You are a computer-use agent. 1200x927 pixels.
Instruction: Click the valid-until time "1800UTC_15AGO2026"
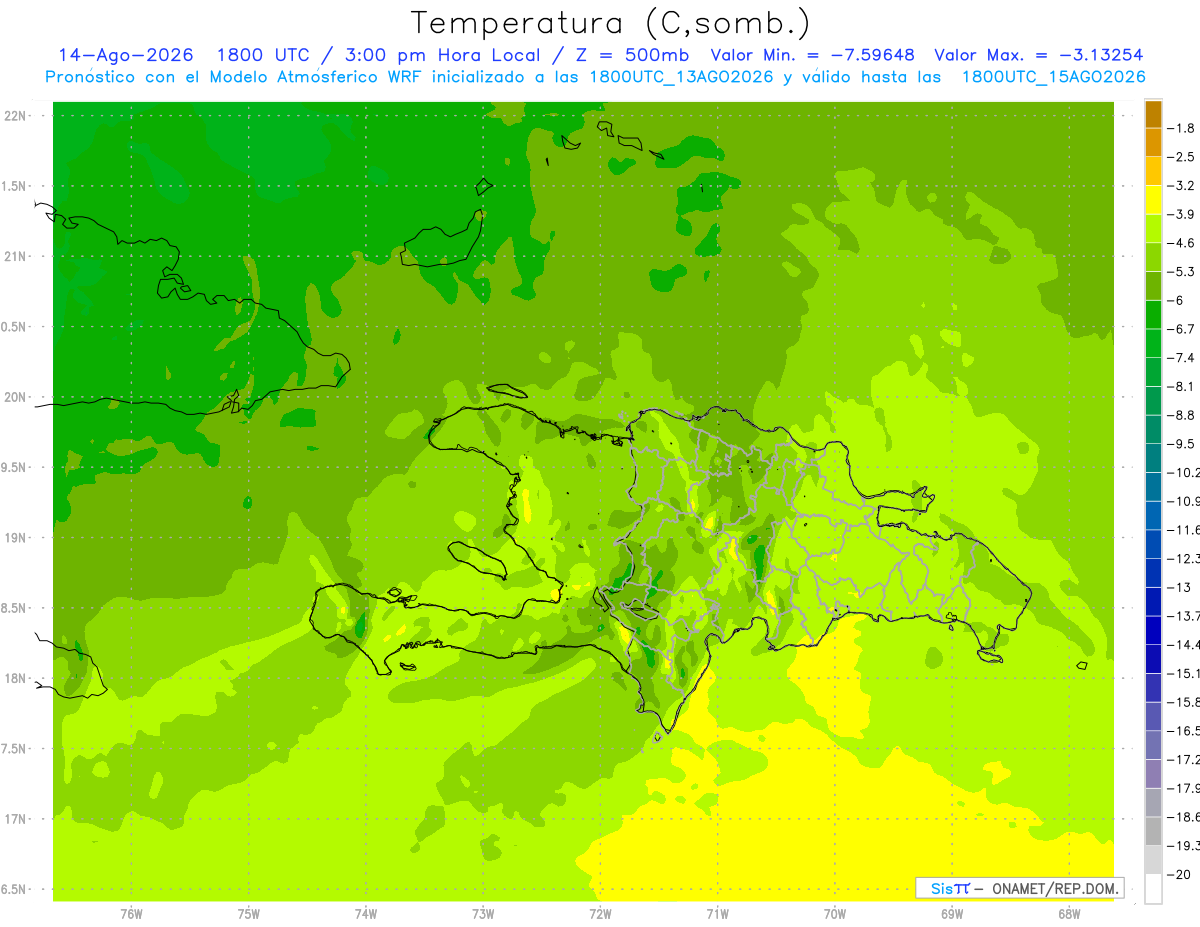click(x=1053, y=77)
